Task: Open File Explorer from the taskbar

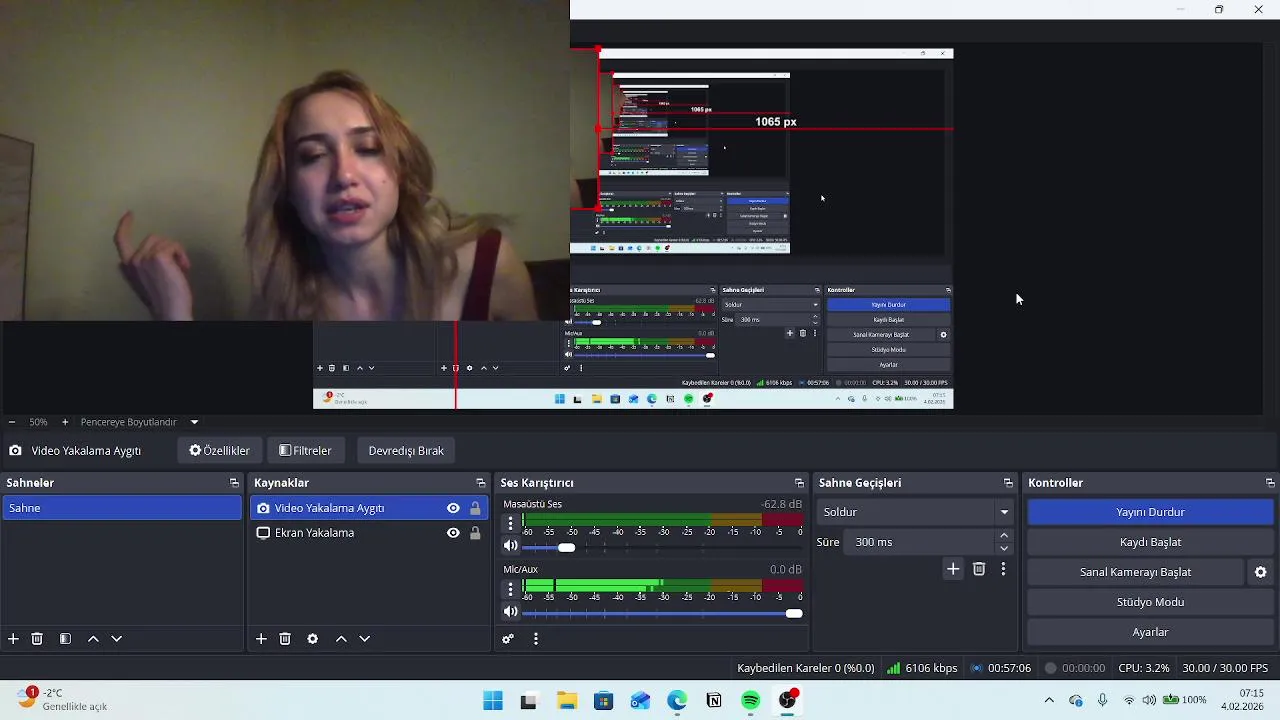Action: pos(567,701)
